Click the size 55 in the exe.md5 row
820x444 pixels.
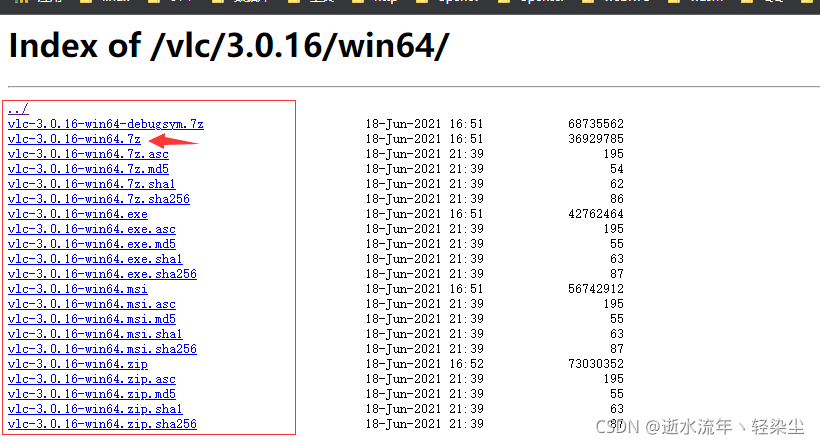click(x=617, y=244)
